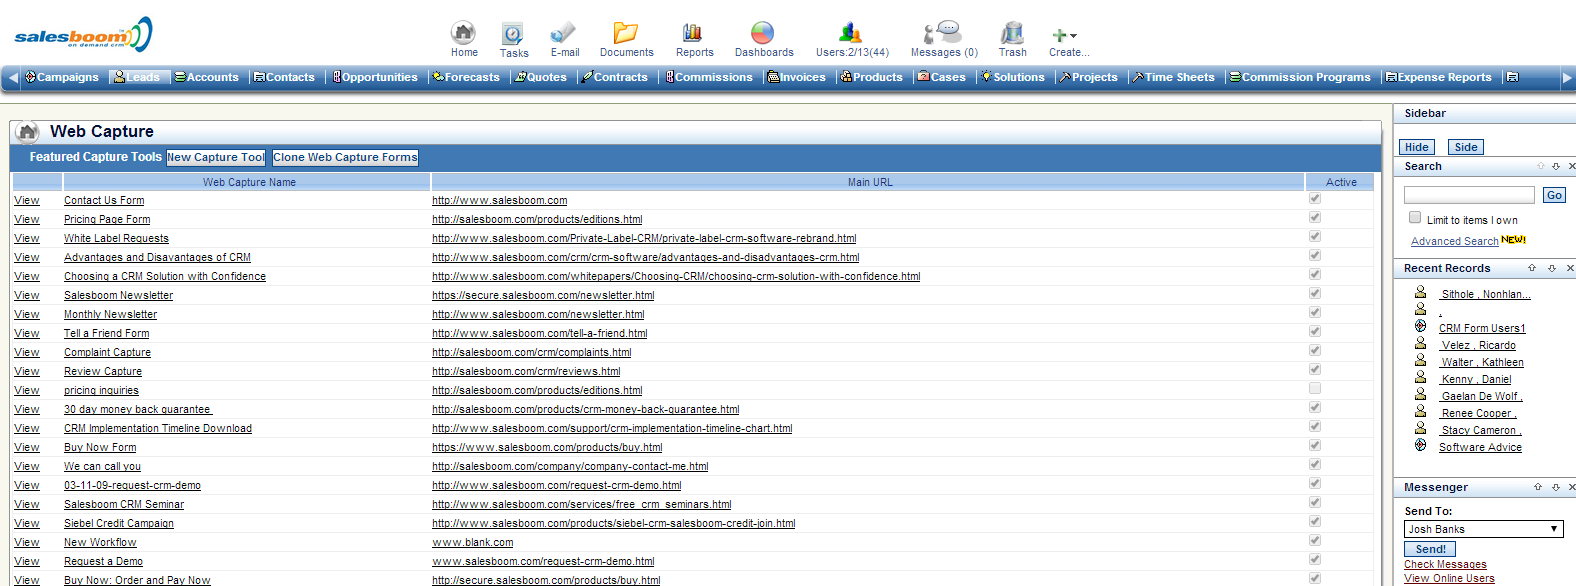Screen dimensions: 1576x586
Task: Open the Trash icon
Action: click(1012, 33)
